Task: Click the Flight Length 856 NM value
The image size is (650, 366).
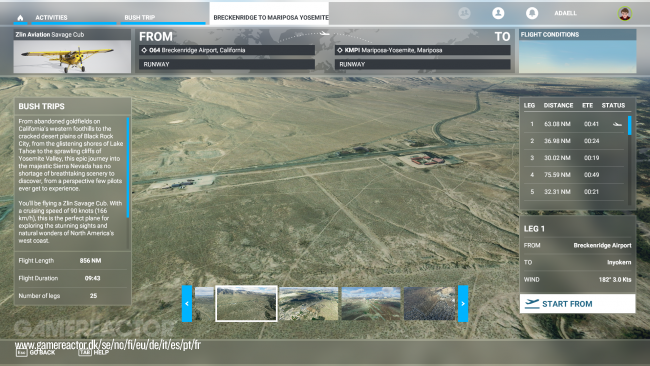Action: point(90,261)
